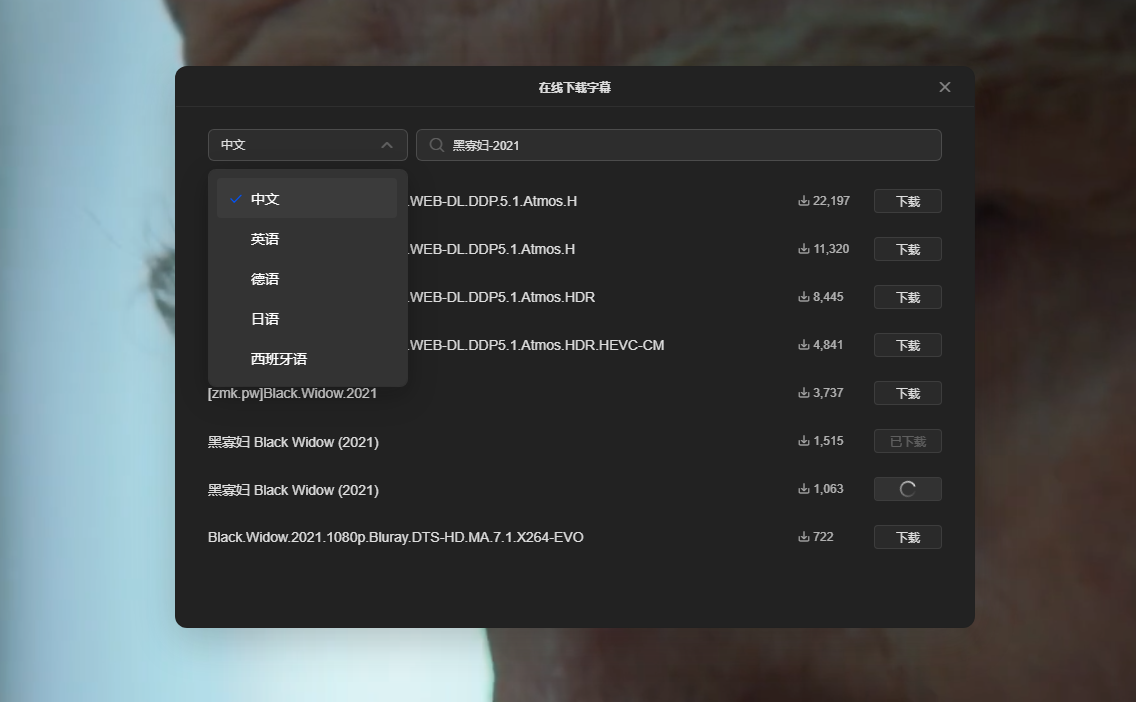Image resolution: width=1136 pixels, height=702 pixels.
Task: Pick 日语 as subtitle language
Action: (x=265, y=319)
